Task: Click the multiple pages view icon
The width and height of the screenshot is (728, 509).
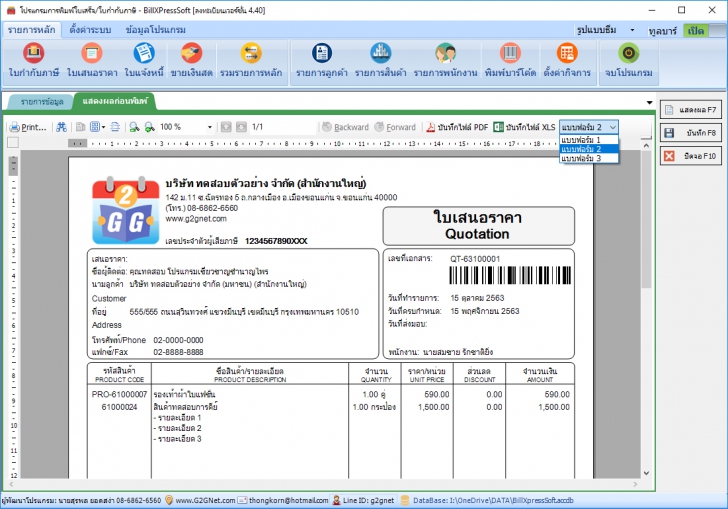Action: (95, 127)
